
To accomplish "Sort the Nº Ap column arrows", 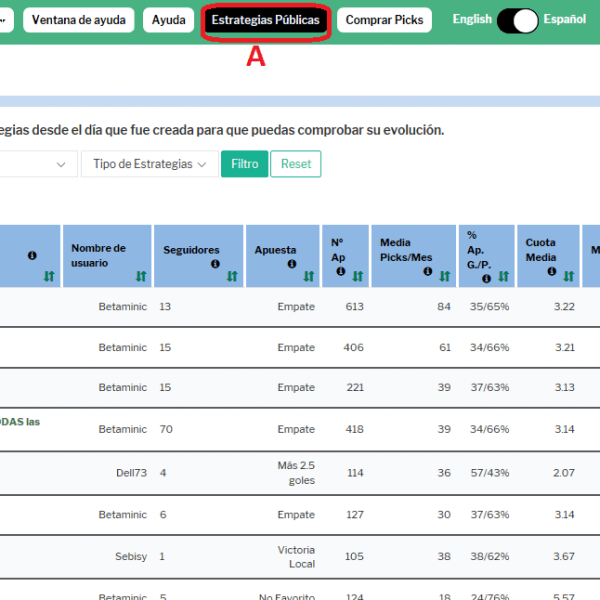I will point(358,276).
